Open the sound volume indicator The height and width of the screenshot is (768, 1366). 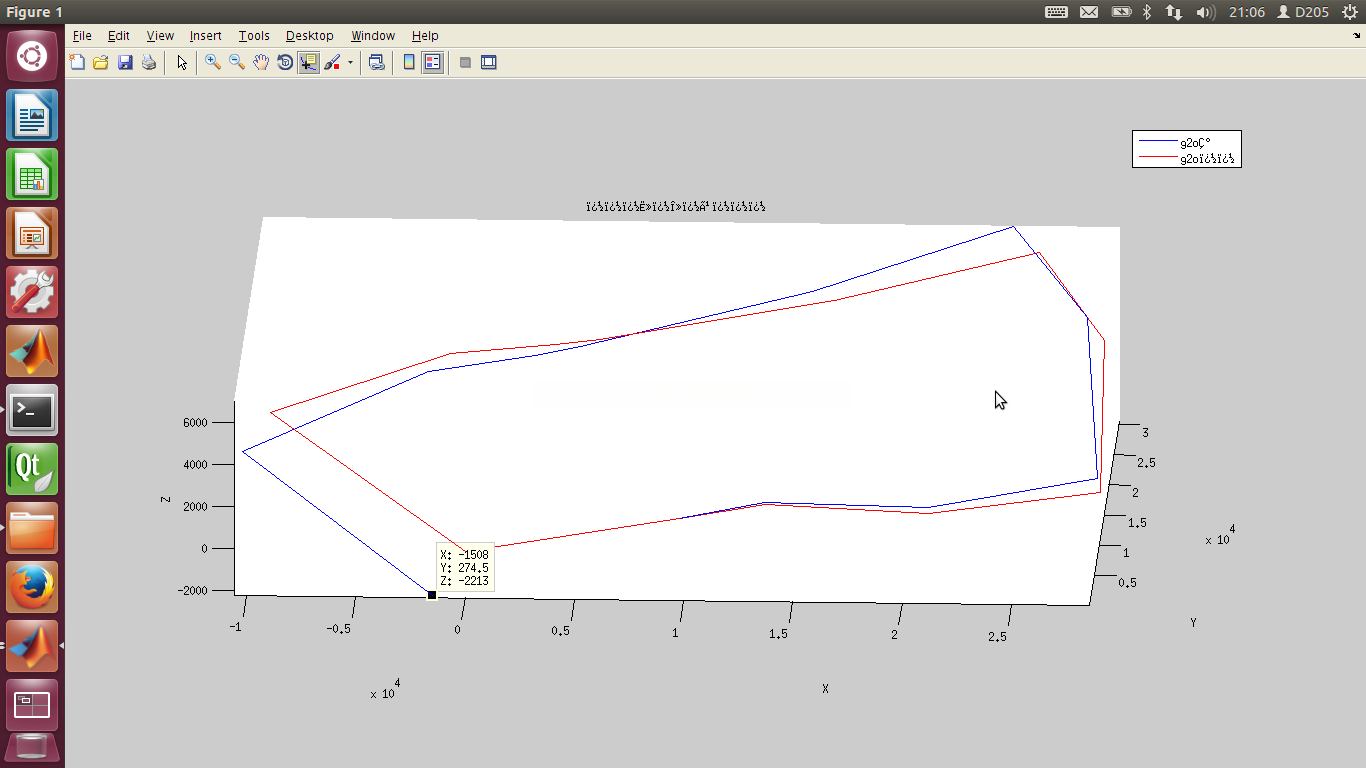click(1205, 12)
